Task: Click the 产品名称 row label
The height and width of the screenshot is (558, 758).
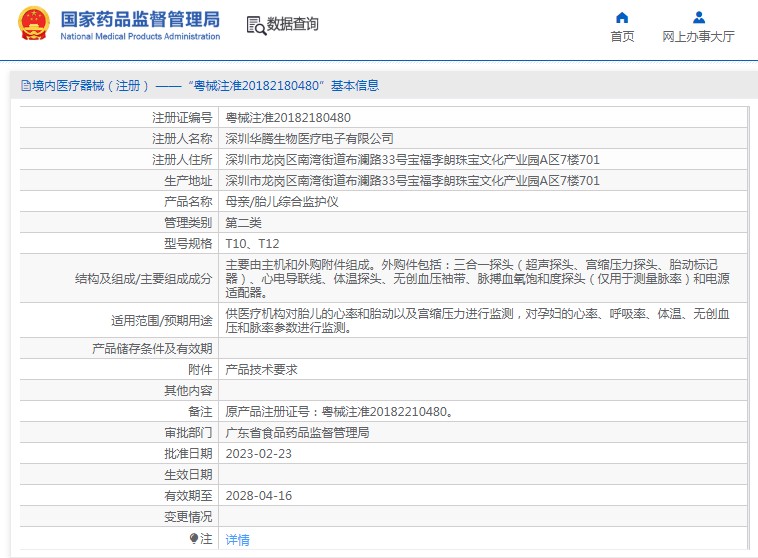Action: 188,202
